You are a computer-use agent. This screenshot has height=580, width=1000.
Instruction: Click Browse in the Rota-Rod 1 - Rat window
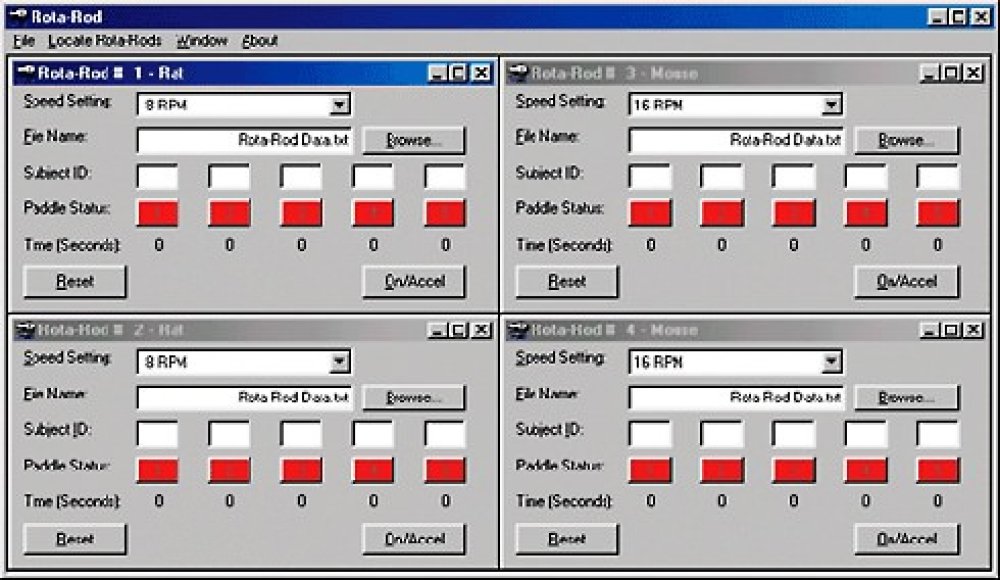(x=413, y=140)
